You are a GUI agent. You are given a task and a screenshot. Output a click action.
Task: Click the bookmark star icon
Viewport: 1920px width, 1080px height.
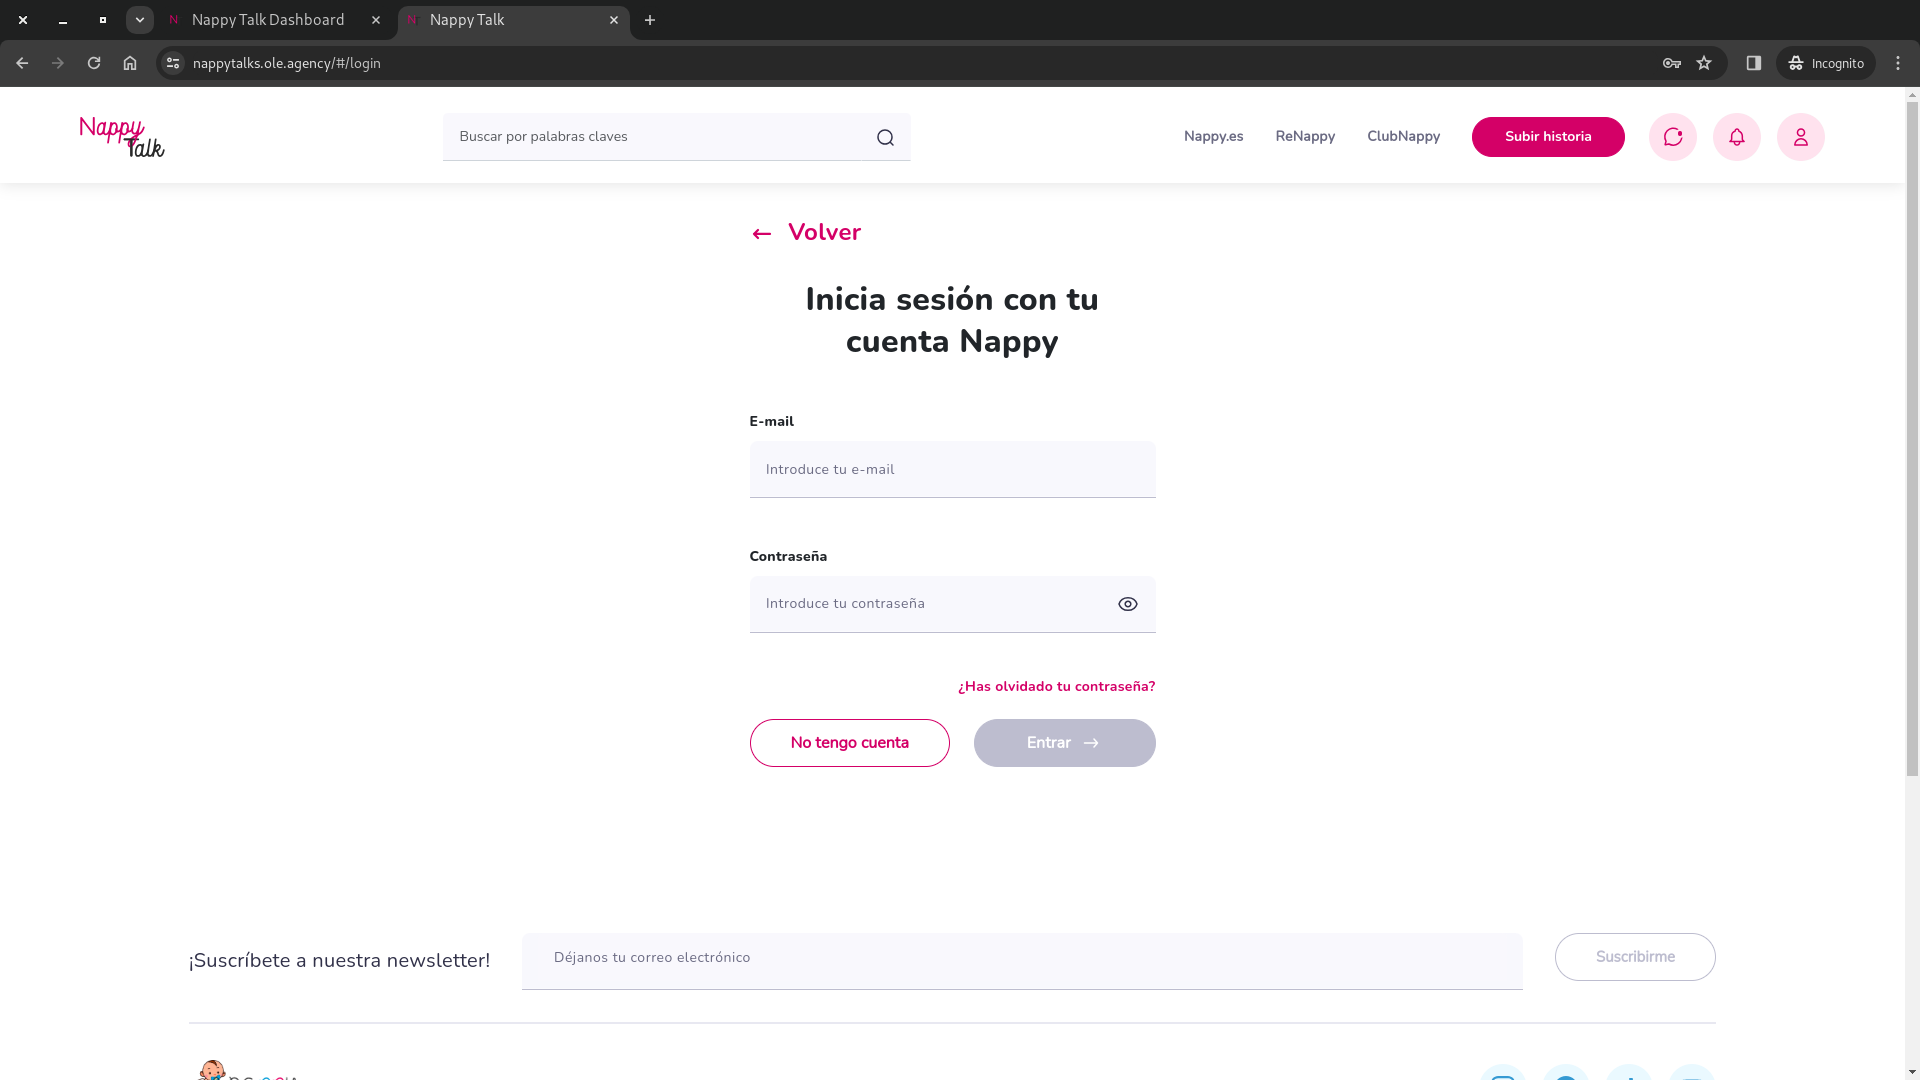click(1704, 63)
